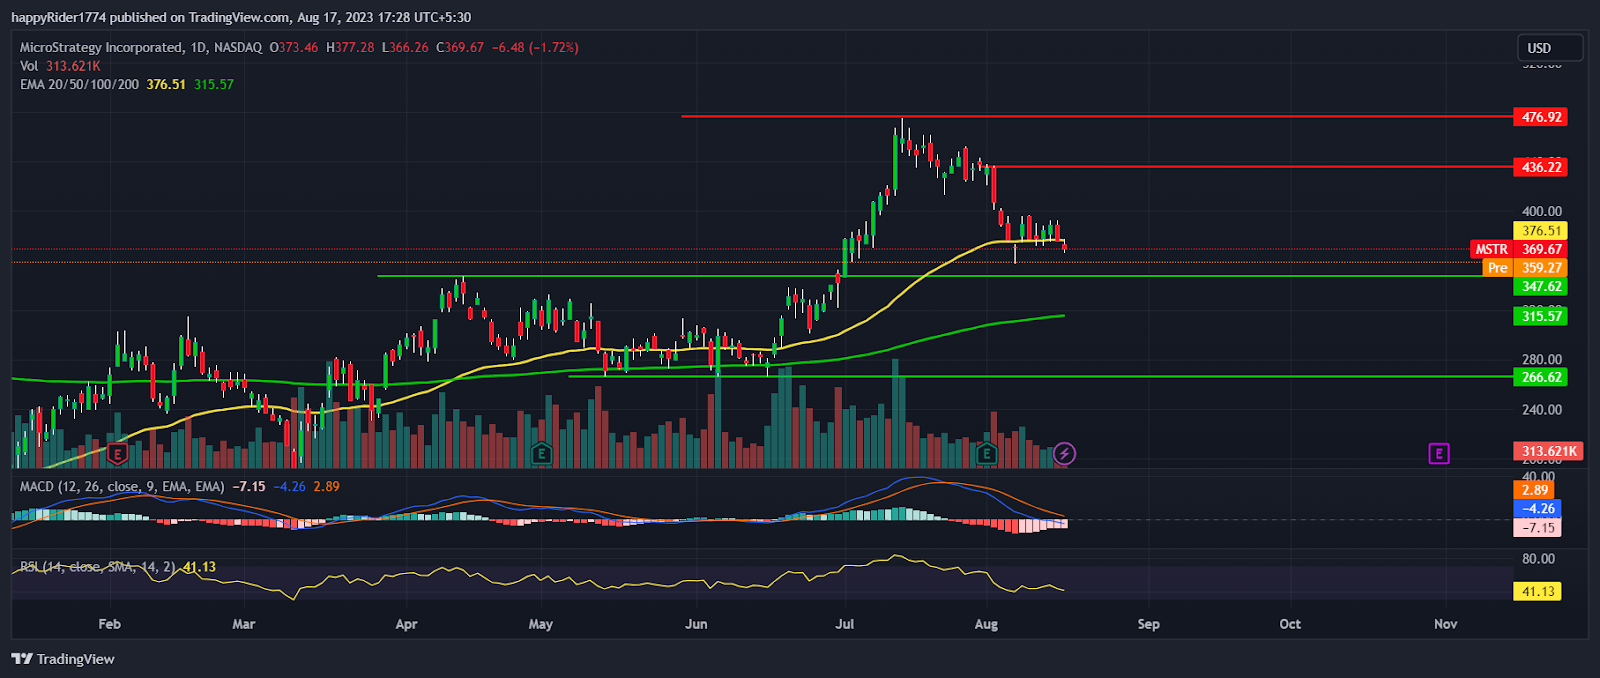Click the O373.46 open value in header
The width and height of the screenshot is (1600, 678).
pos(294,47)
